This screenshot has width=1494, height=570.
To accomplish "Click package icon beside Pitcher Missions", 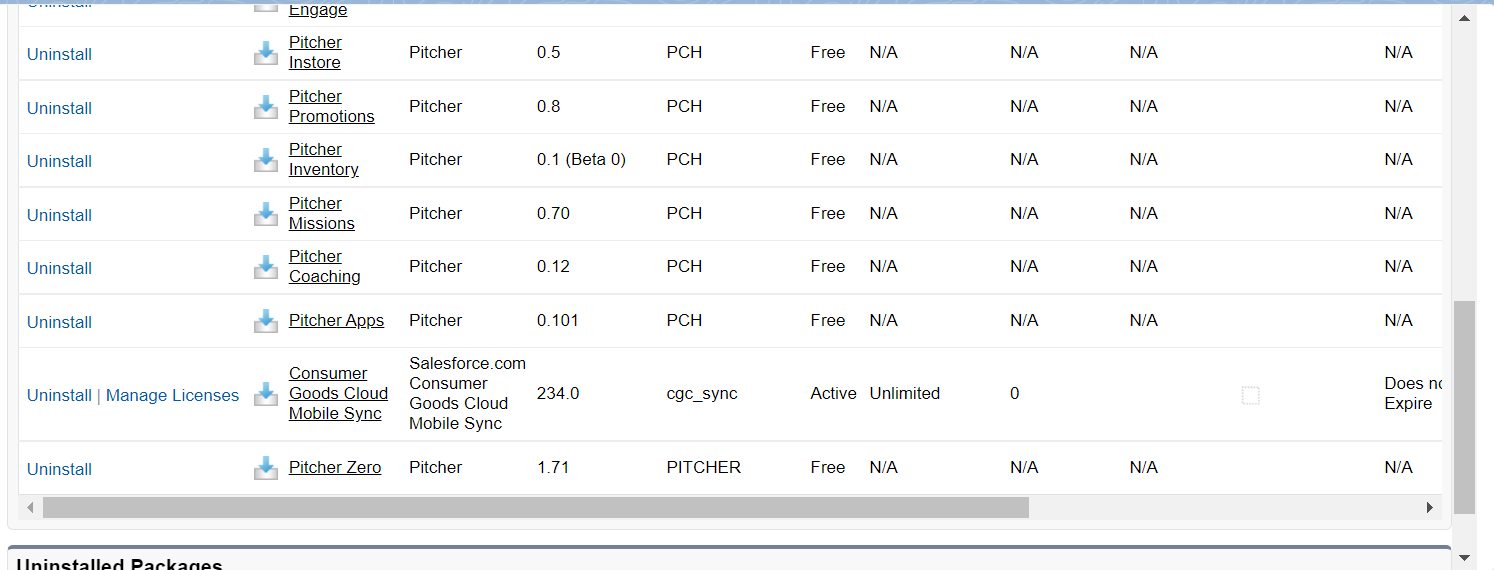I will click(266, 214).
